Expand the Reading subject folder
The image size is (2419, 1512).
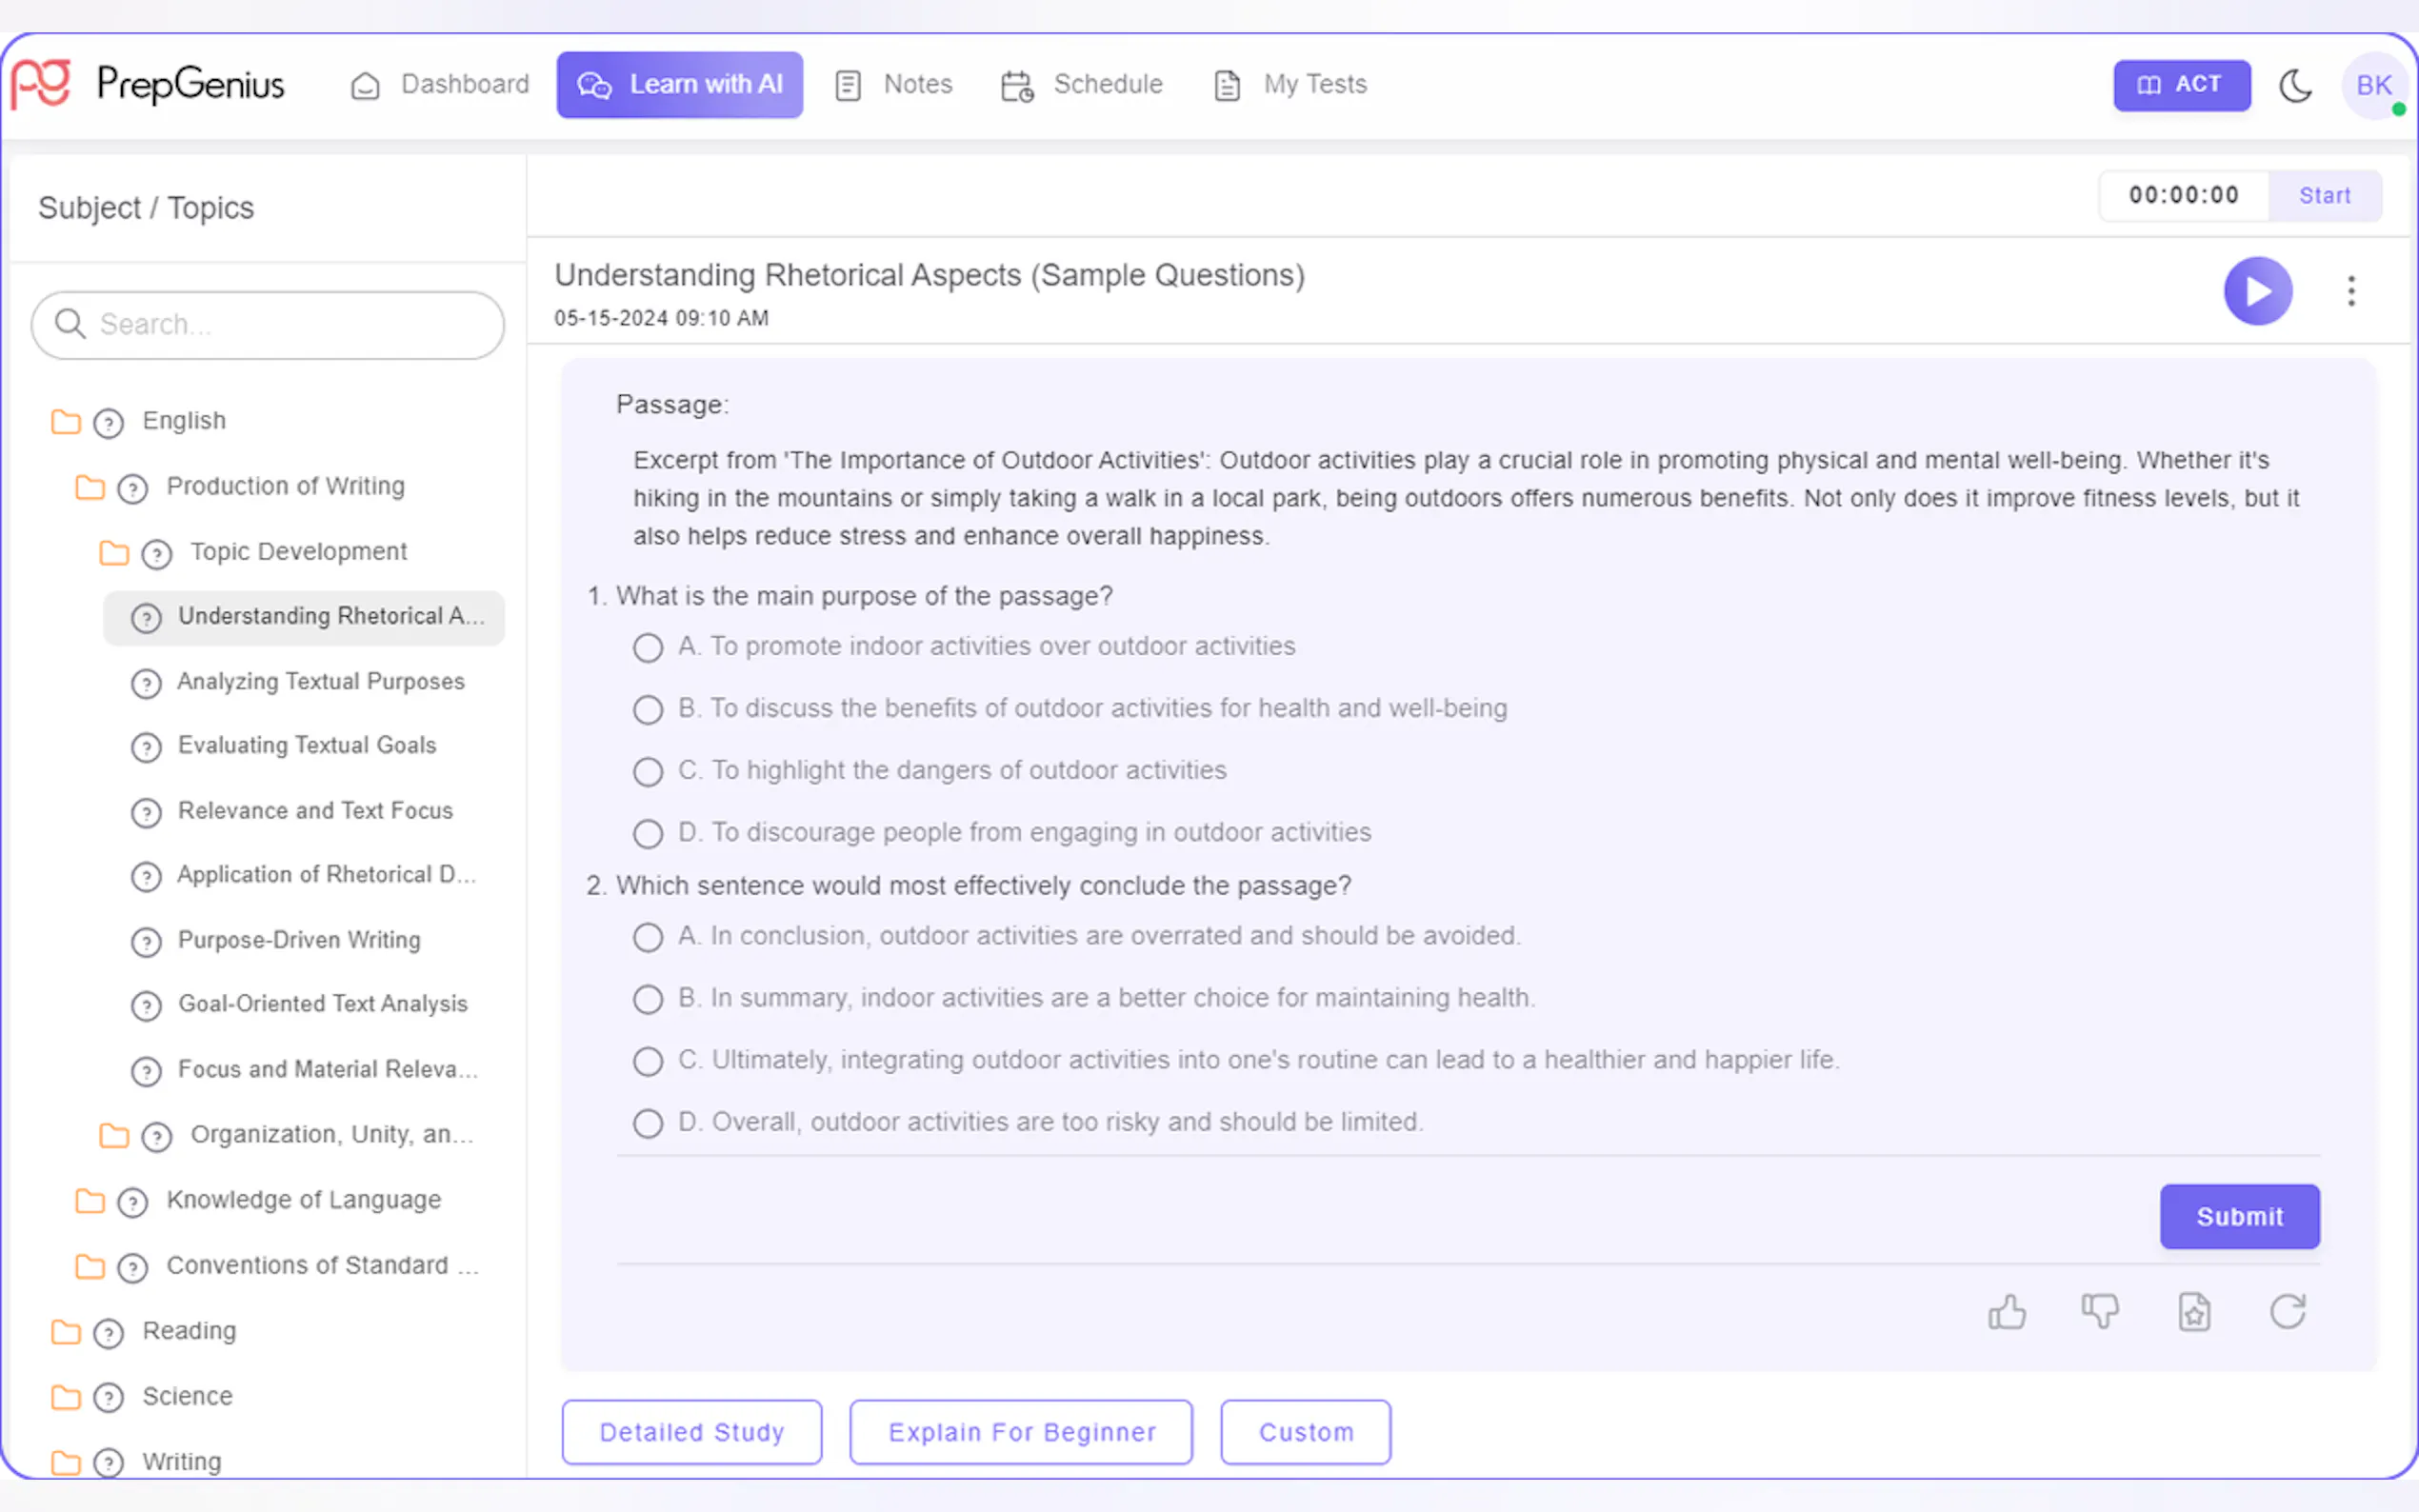(x=66, y=1331)
